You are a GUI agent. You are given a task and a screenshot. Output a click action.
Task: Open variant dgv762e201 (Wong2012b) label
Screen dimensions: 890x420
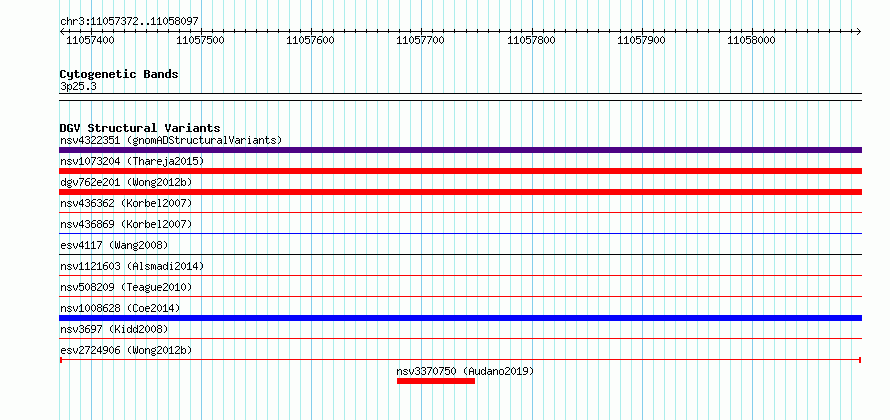pos(127,182)
